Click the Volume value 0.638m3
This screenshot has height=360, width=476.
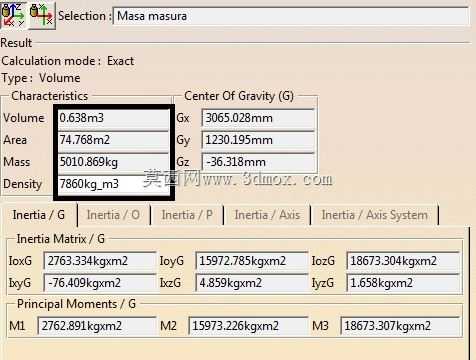point(113,118)
